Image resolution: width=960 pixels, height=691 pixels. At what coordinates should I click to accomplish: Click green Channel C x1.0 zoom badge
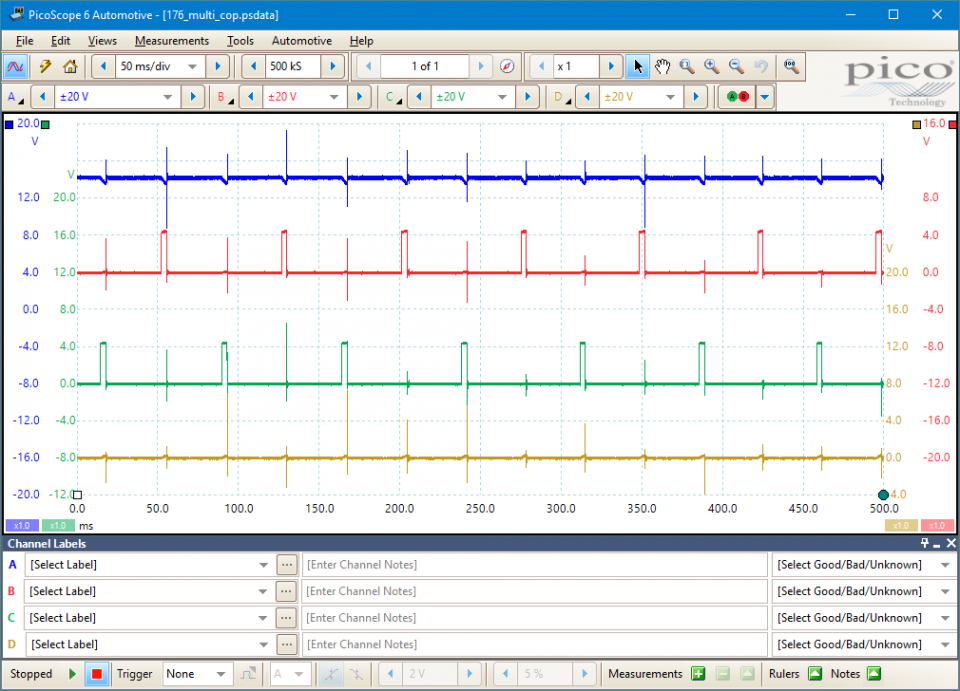point(58,526)
